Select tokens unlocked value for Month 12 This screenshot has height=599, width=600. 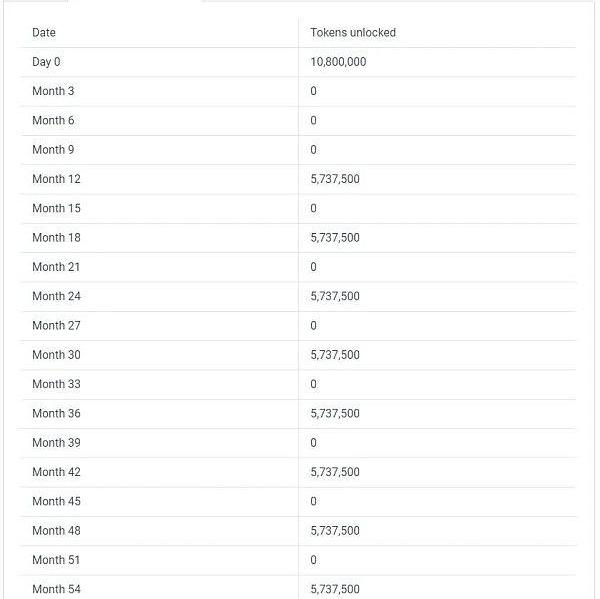[x=335, y=179]
